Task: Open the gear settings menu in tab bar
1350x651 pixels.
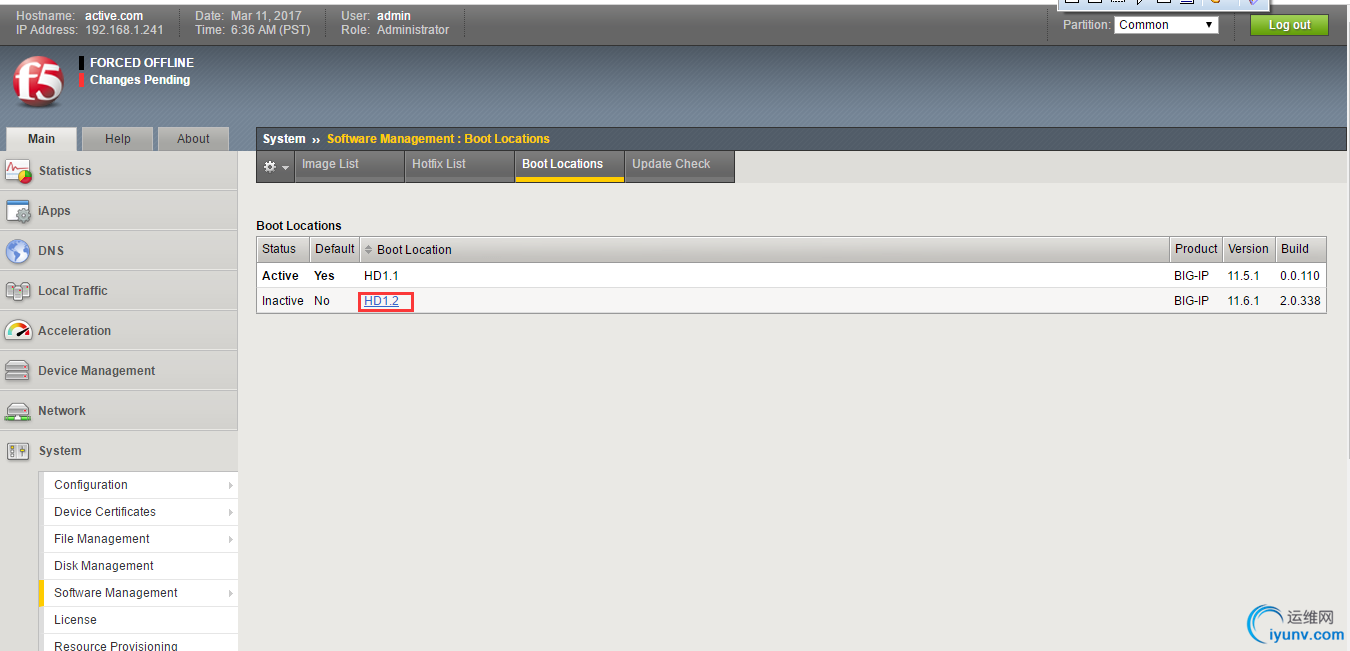Action: pos(276,166)
